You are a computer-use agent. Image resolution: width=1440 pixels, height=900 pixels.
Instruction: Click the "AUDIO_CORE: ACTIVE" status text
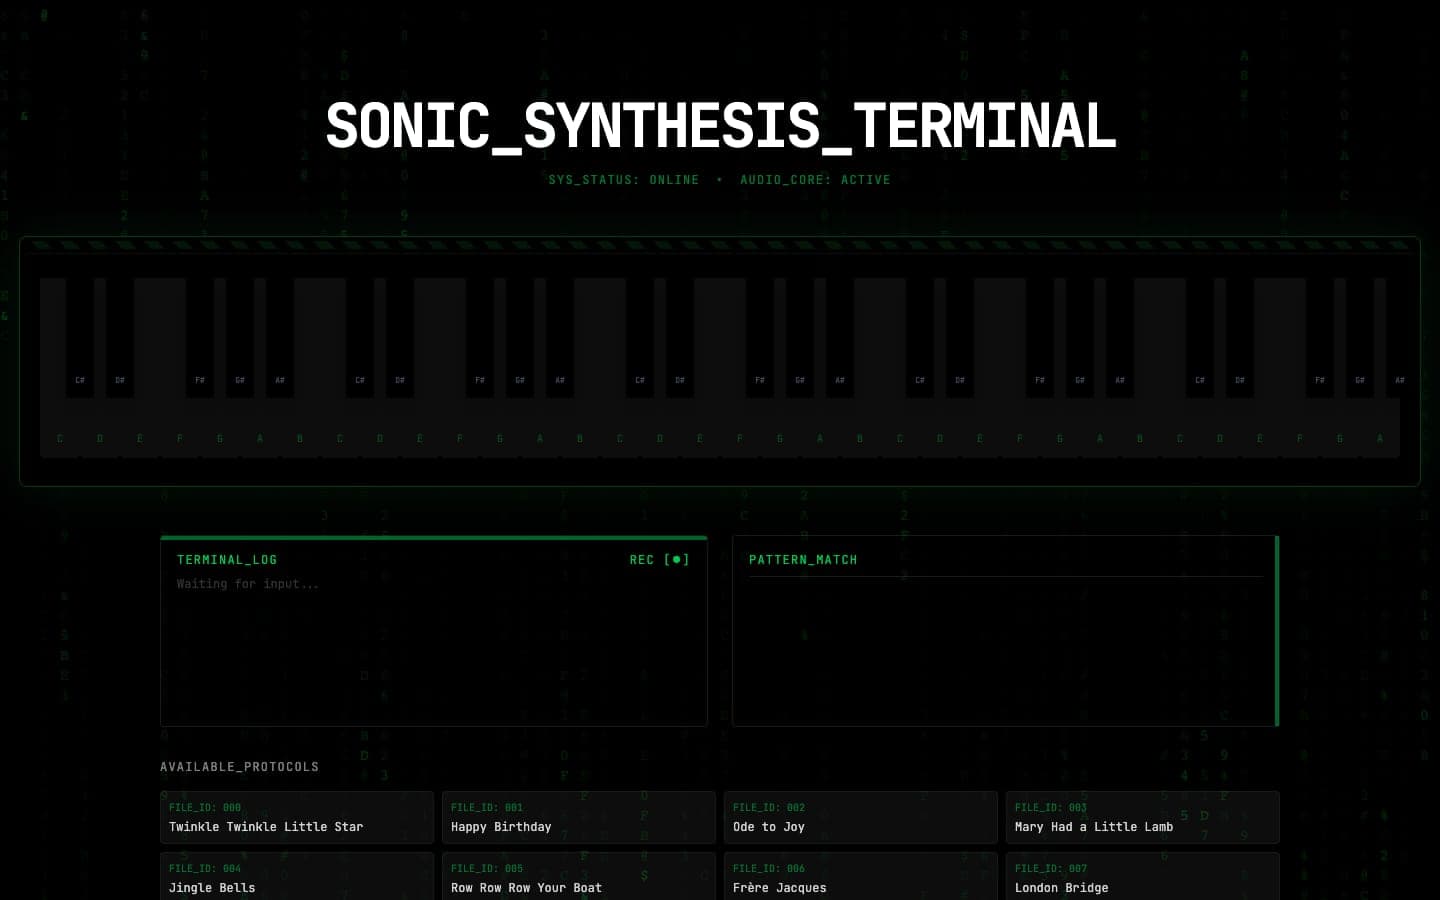point(815,180)
